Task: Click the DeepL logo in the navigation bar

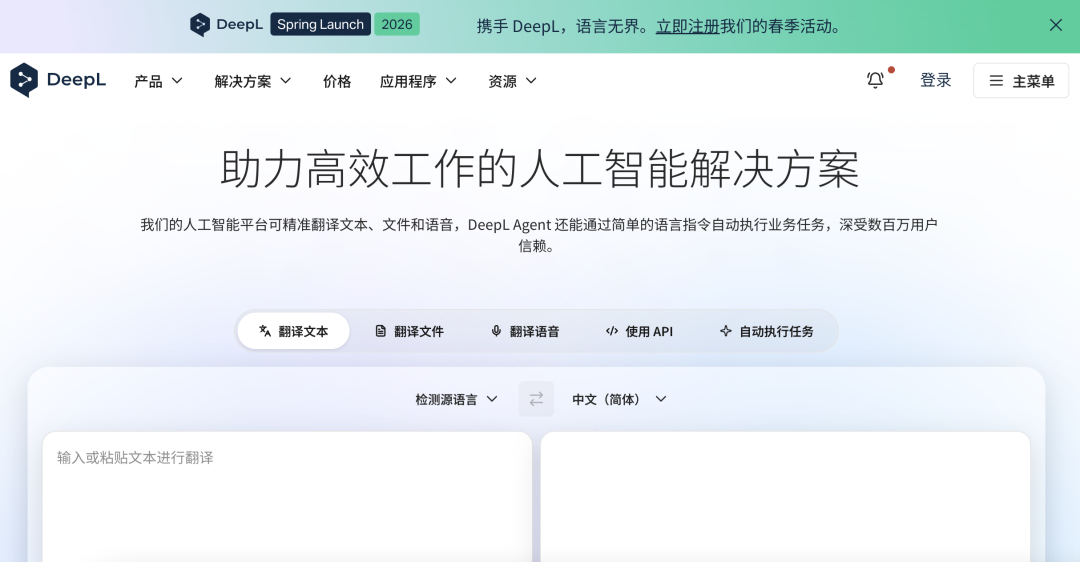Action: (x=58, y=81)
